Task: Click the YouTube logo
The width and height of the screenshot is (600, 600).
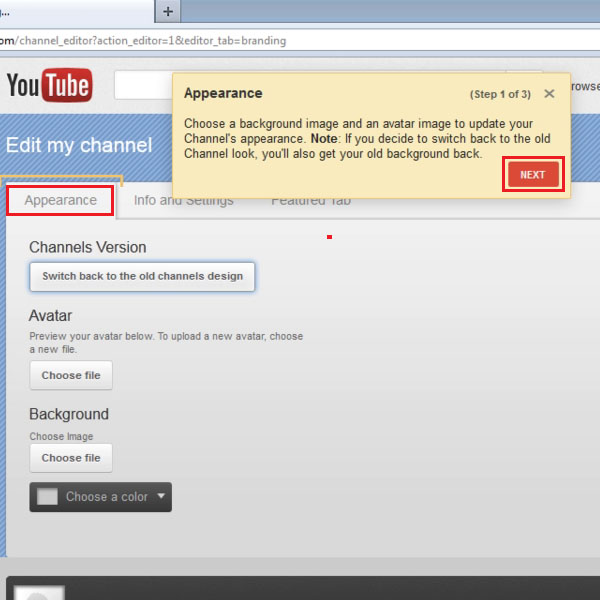Action: (x=49, y=85)
